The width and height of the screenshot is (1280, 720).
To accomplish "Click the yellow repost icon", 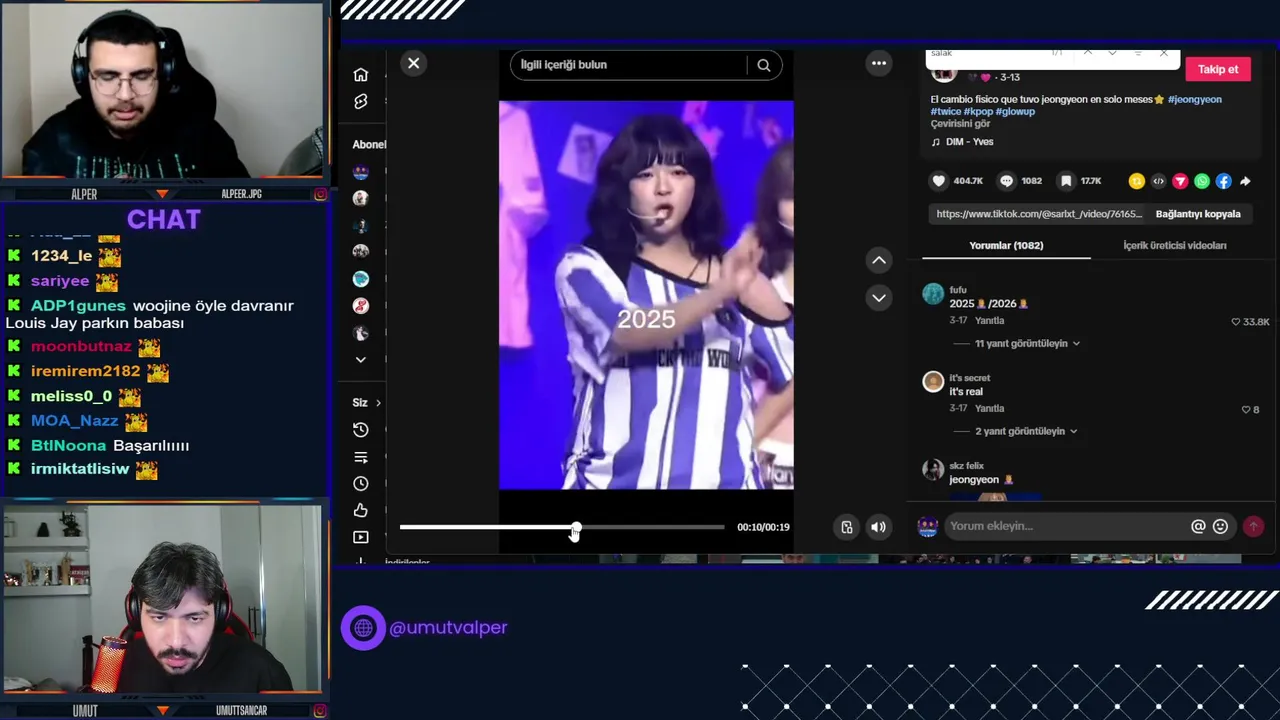I will (1137, 181).
